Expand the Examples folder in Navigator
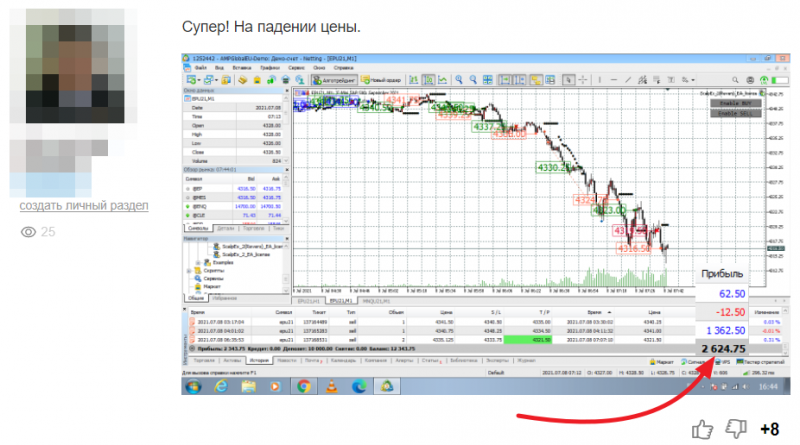Image resolution: width=800 pixels, height=445 pixels. coord(198,262)
